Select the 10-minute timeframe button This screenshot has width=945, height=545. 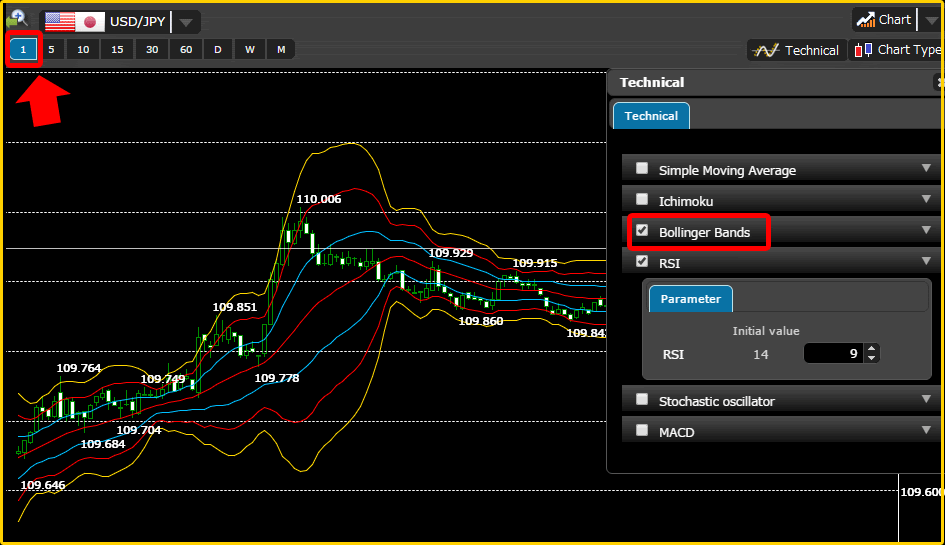click(x=83, y=49)
